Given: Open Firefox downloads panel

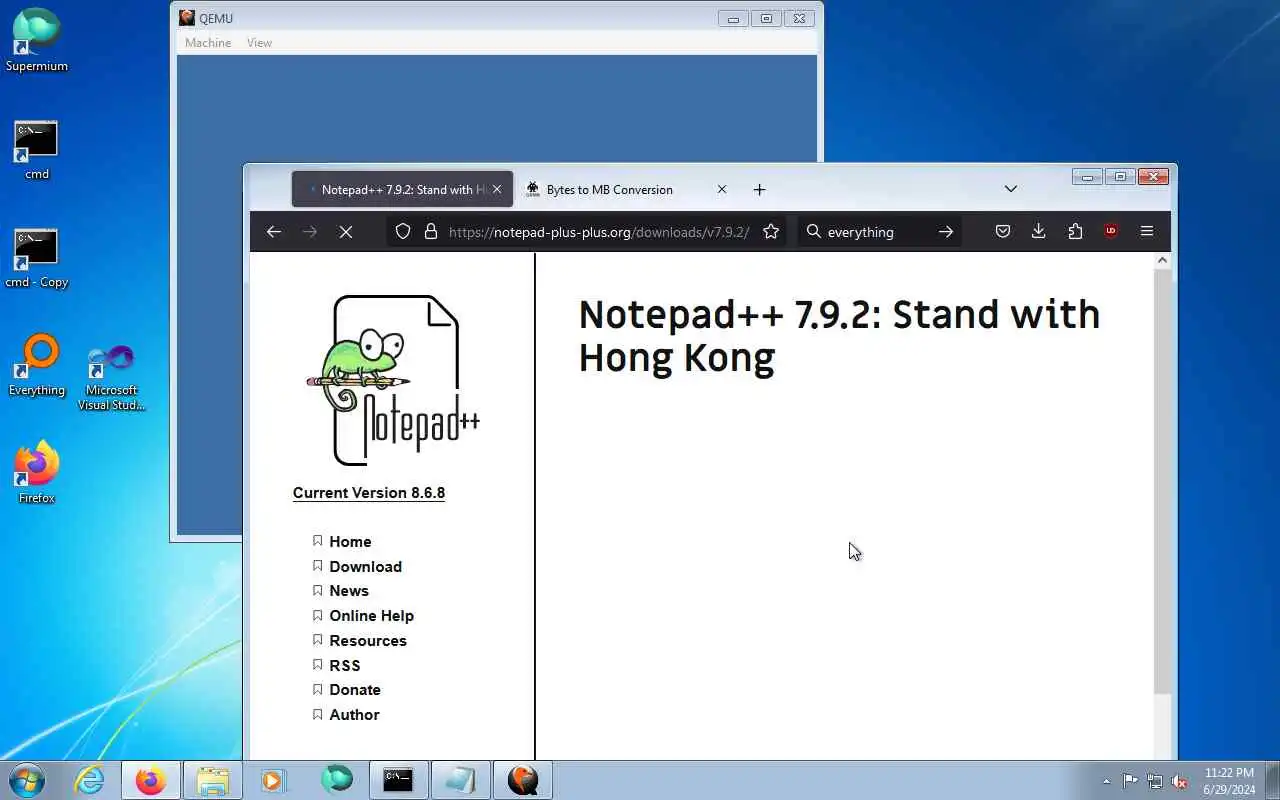Looking at the screenshot, I should tap(1039, 231).
